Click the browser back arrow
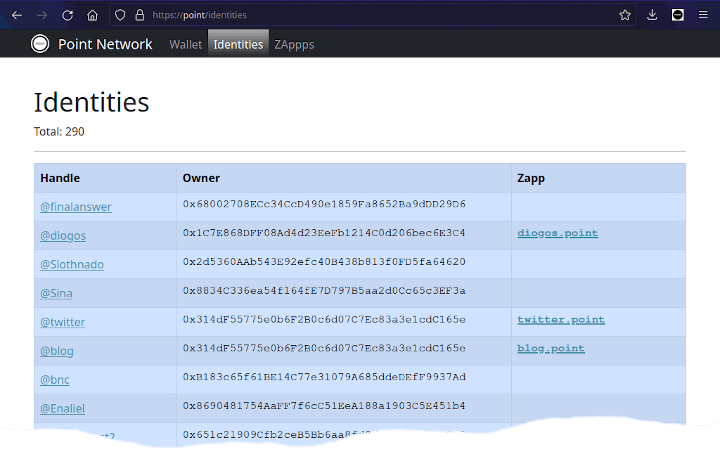 coord(16,15)
